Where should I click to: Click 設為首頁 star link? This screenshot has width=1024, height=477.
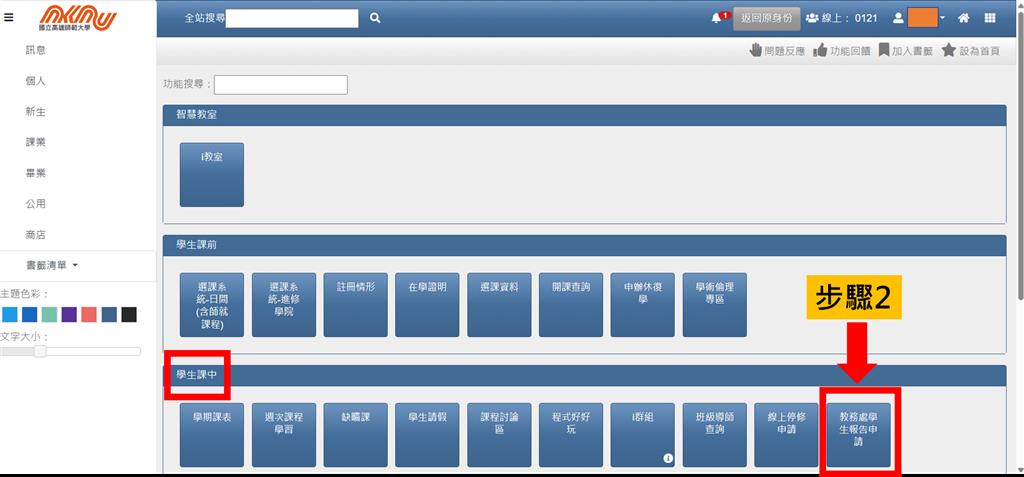click(x=970, y=50)
